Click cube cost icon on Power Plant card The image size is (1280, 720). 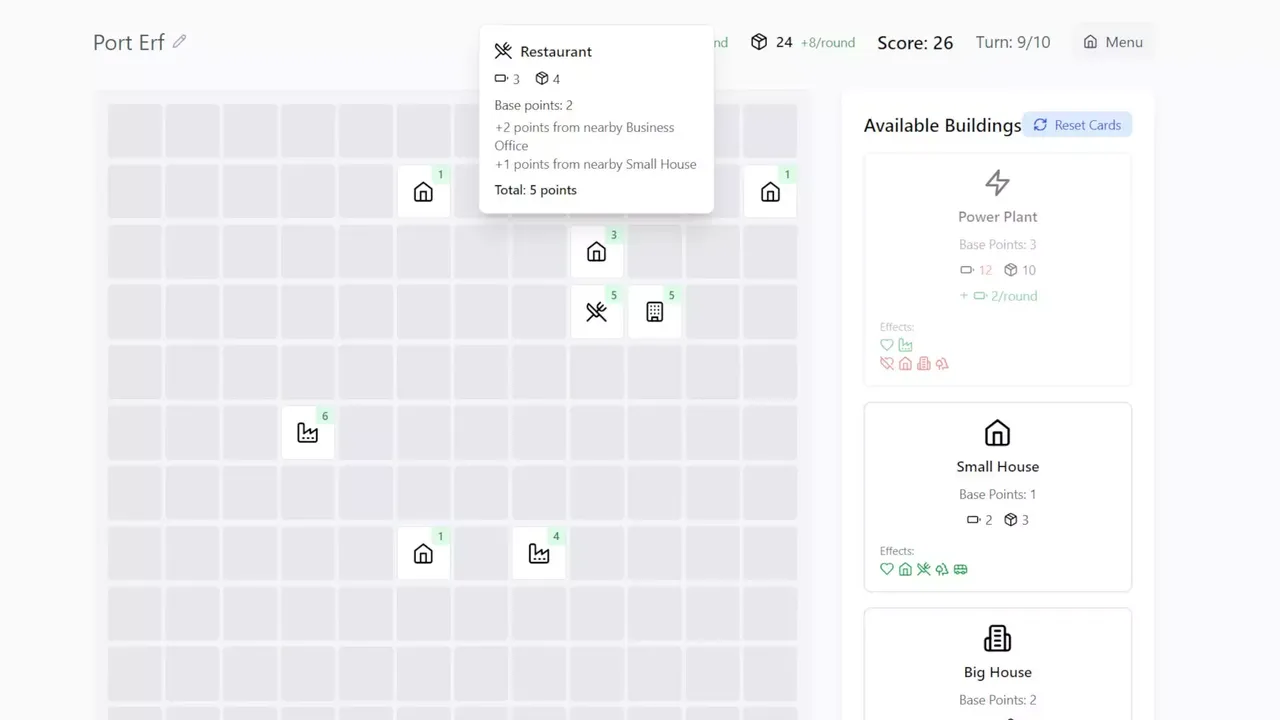click(x=1011, y=270)
